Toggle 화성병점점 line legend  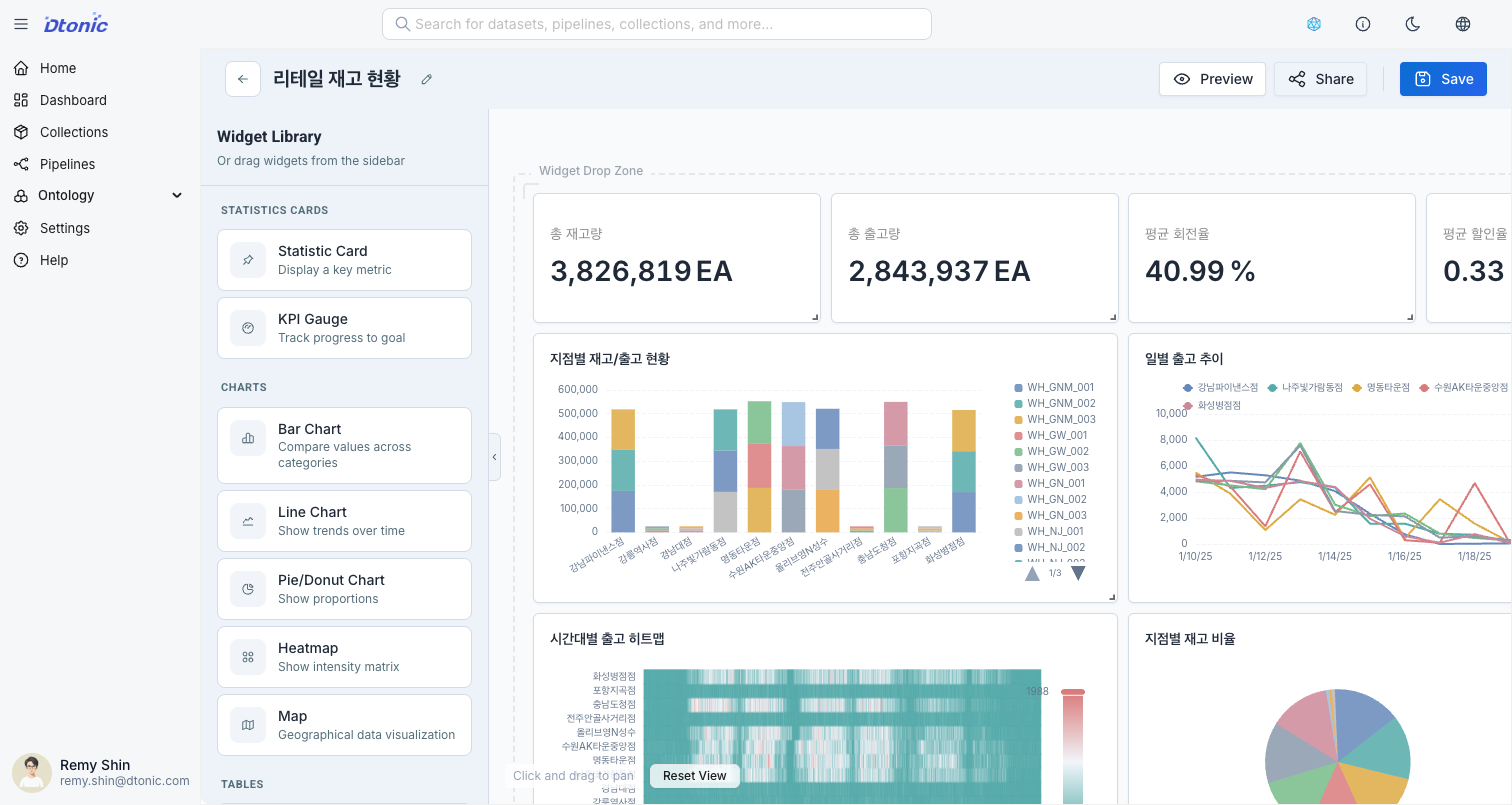pyautogui.click(x=1211, y=405)
